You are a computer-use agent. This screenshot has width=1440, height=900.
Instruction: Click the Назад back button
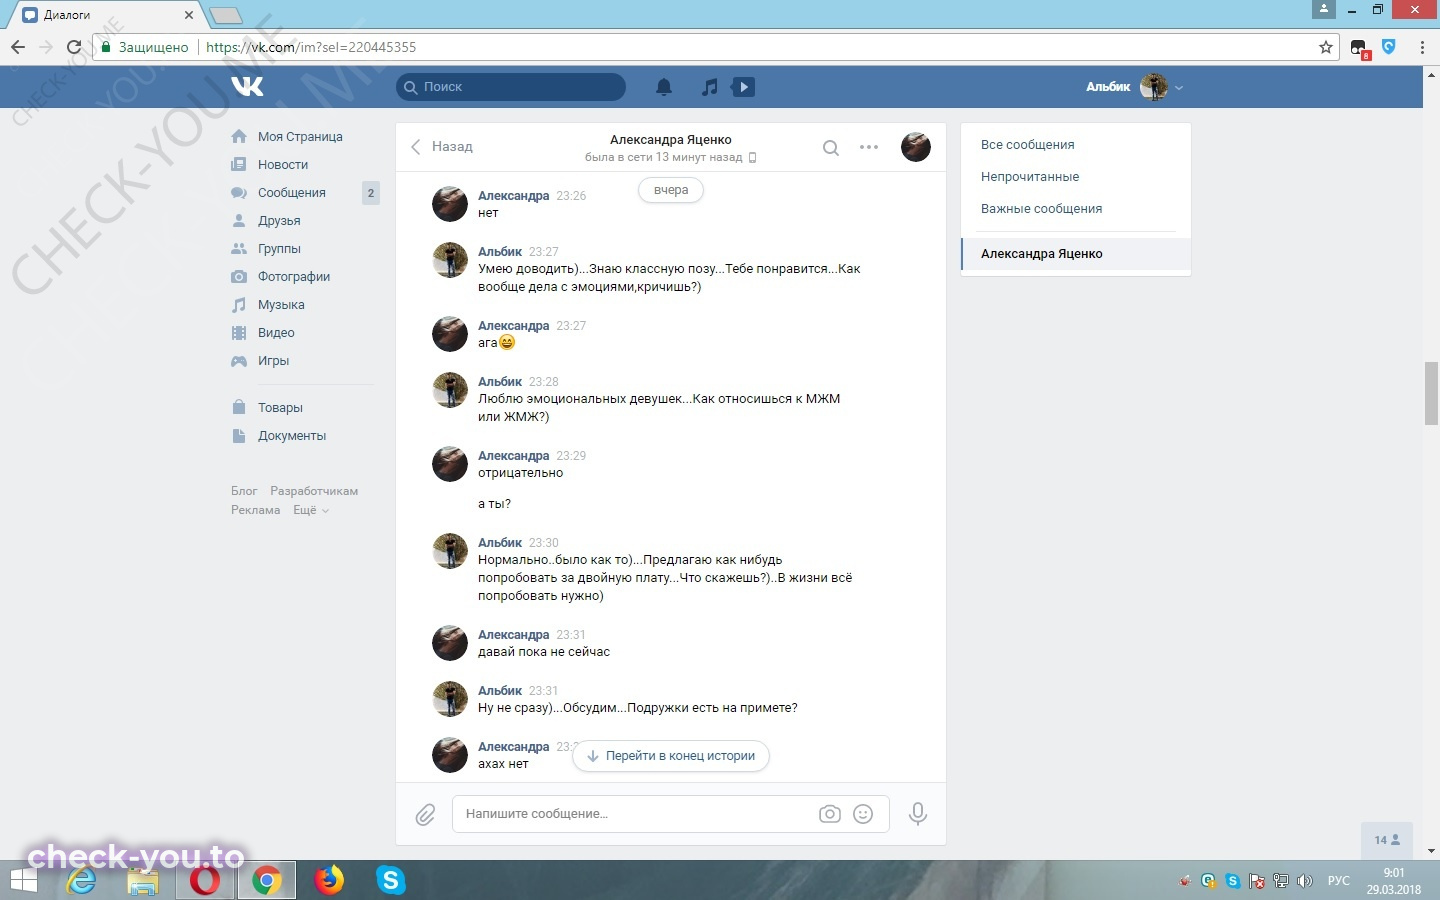[x=441, y=147]
